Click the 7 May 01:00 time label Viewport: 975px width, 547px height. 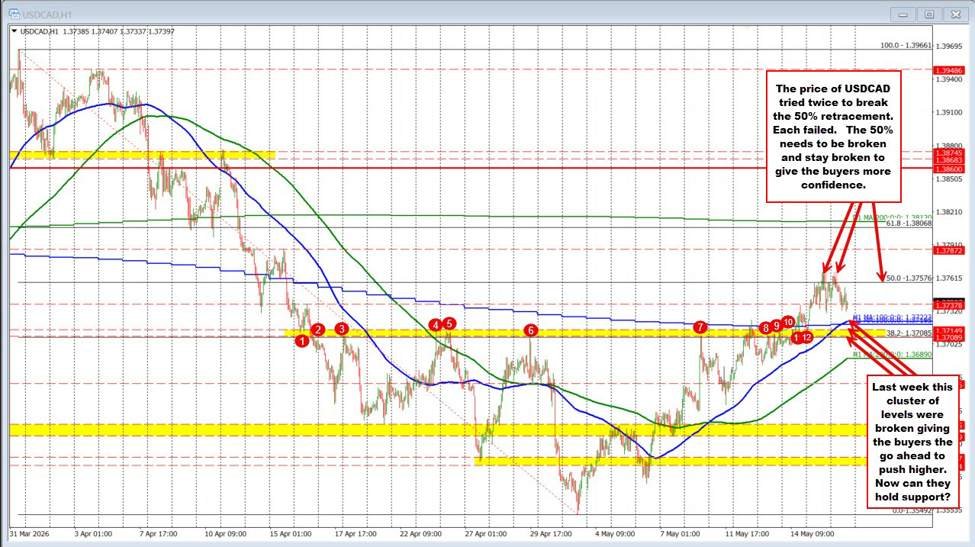point(680,534)
